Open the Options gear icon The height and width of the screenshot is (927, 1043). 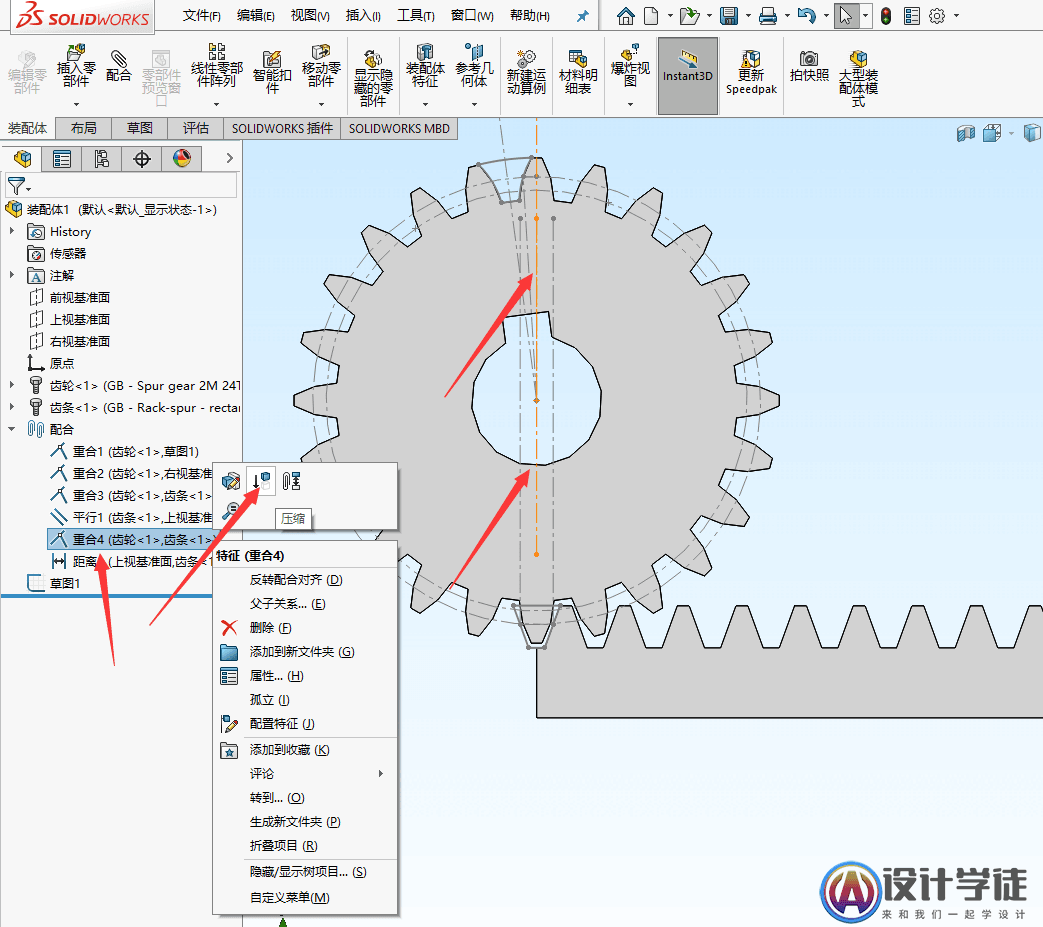(937, 16)
